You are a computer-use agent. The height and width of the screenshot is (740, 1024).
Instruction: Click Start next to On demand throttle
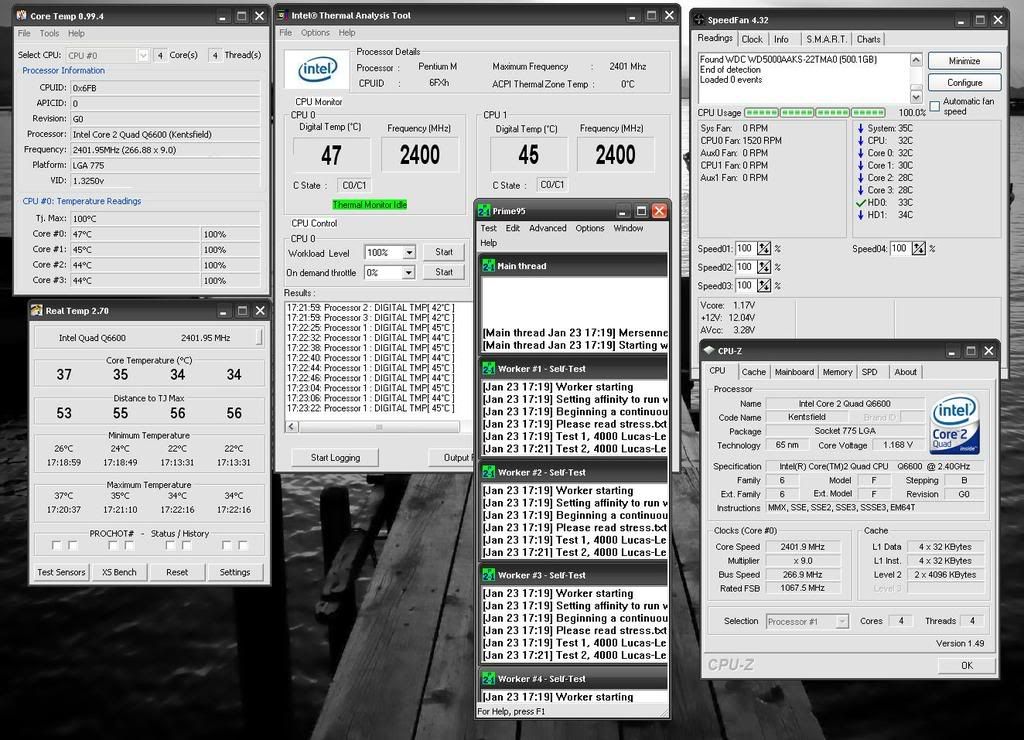(x=443, y=272)
